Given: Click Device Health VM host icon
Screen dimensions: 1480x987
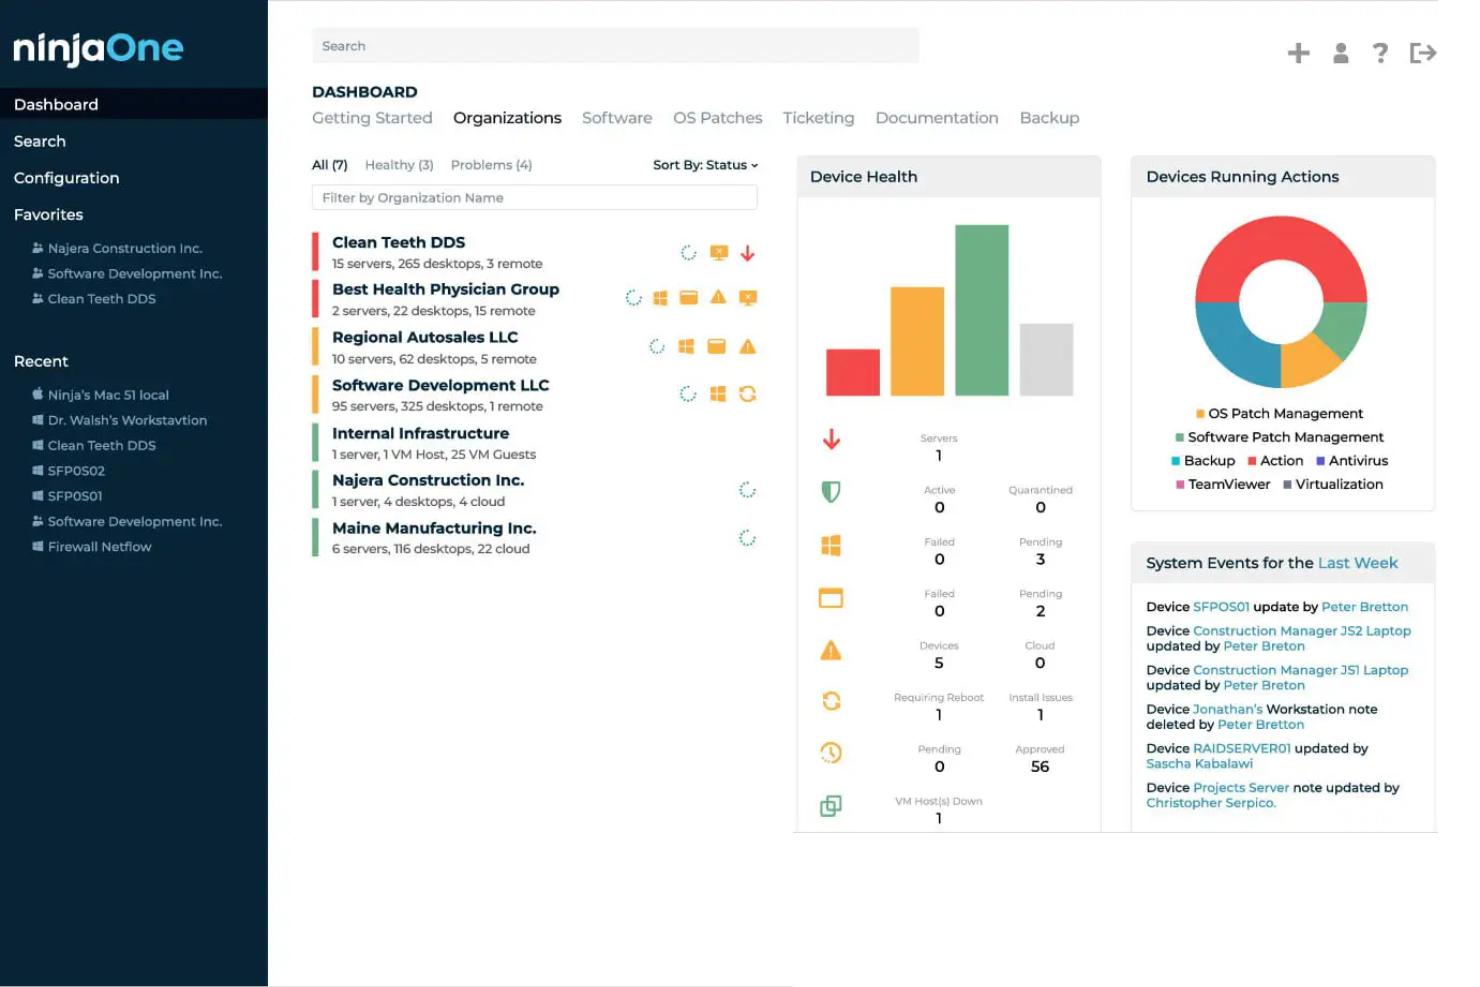Looking at the screenshot, I should (831, 806).
